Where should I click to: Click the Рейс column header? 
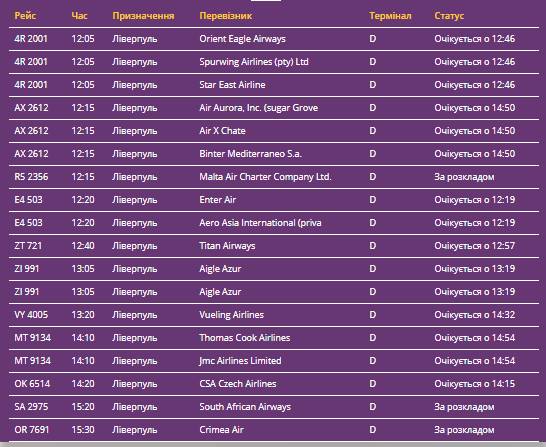point(25,16)
